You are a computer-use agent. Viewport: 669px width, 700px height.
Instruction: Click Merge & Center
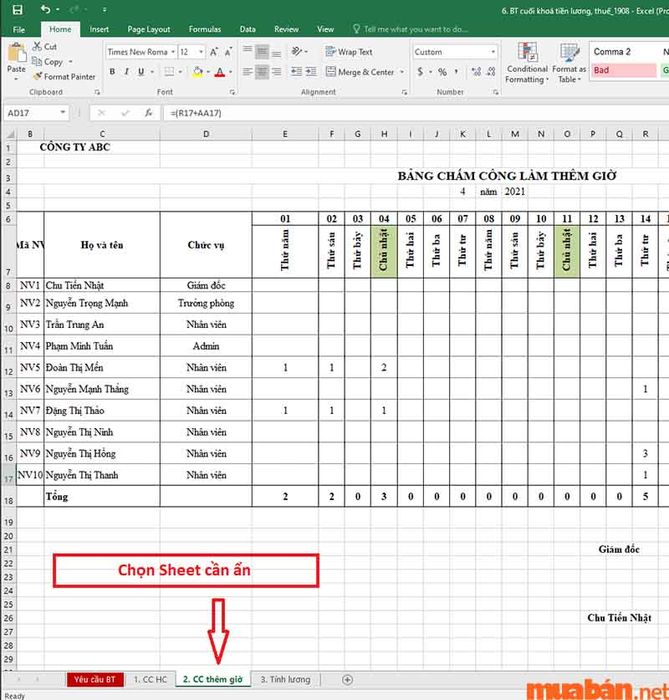click(360, 71)
